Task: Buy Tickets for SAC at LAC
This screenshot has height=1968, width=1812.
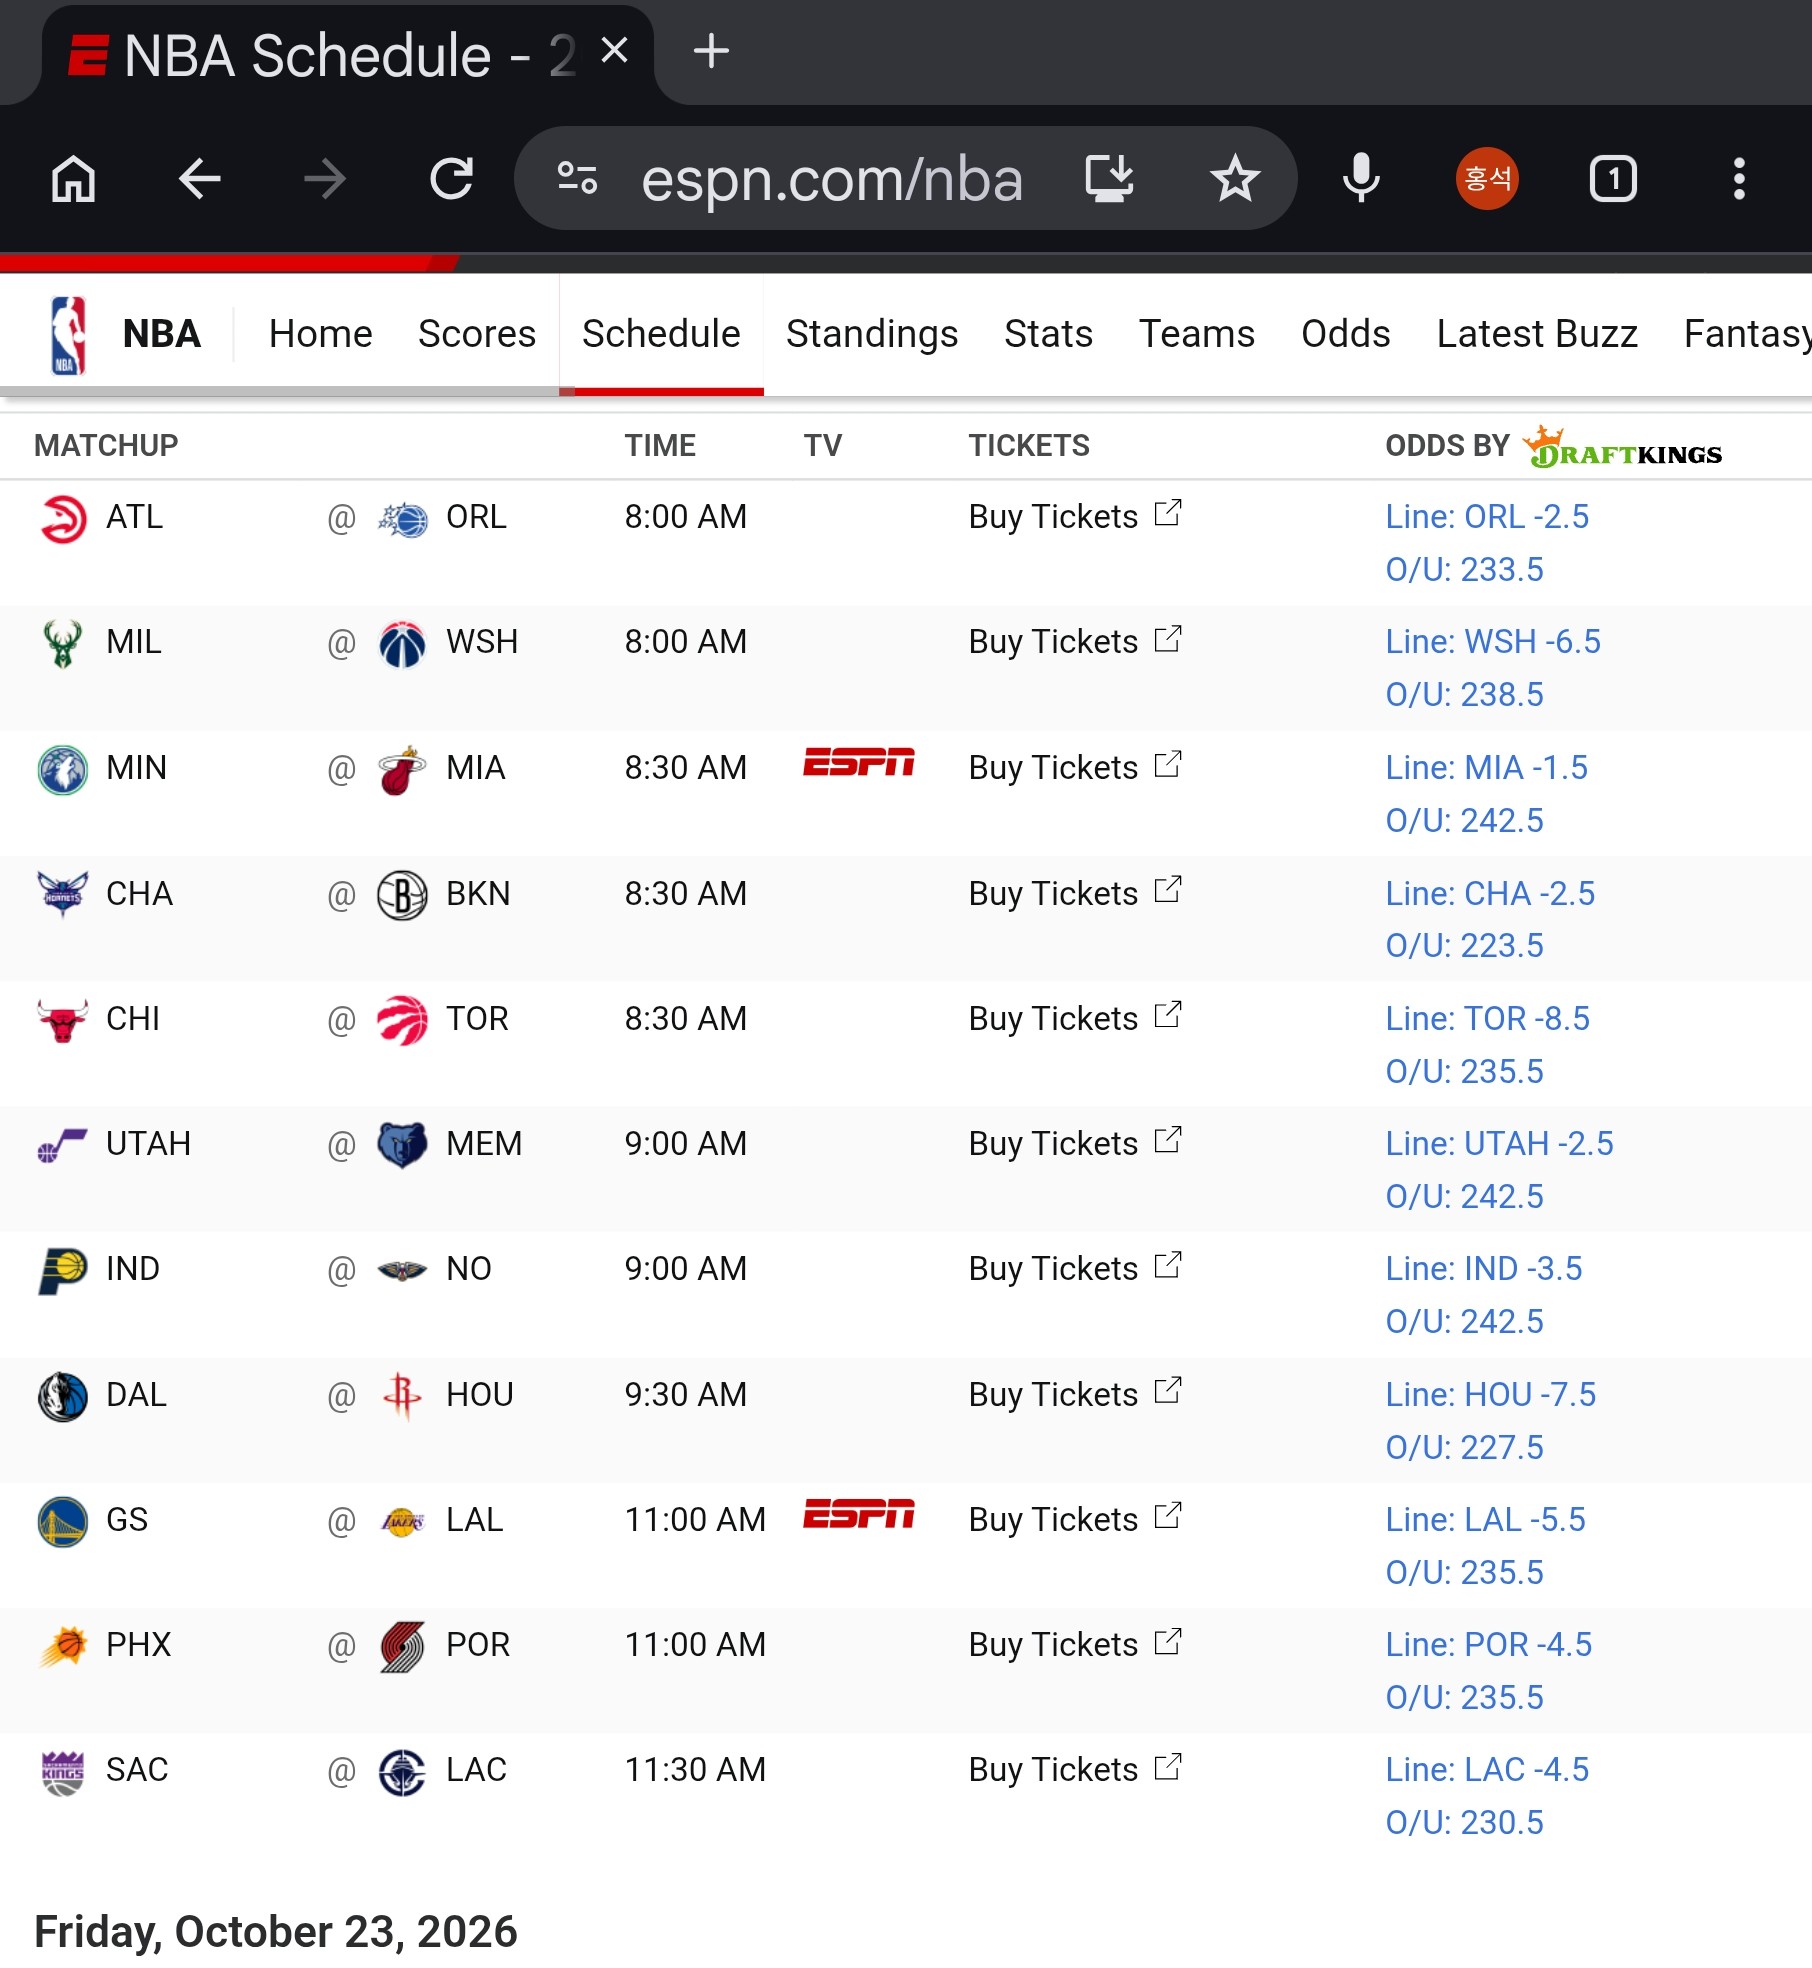Action: tap(1075, 1770)
